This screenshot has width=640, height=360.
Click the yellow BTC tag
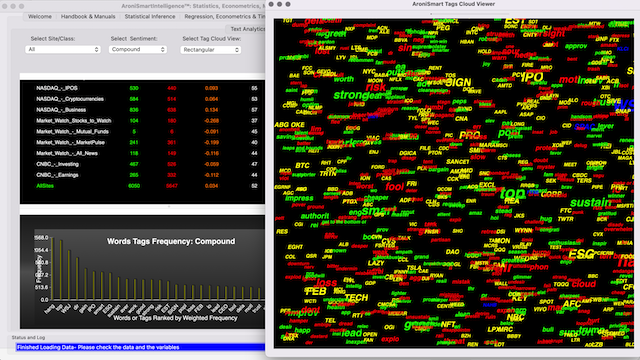302,166
